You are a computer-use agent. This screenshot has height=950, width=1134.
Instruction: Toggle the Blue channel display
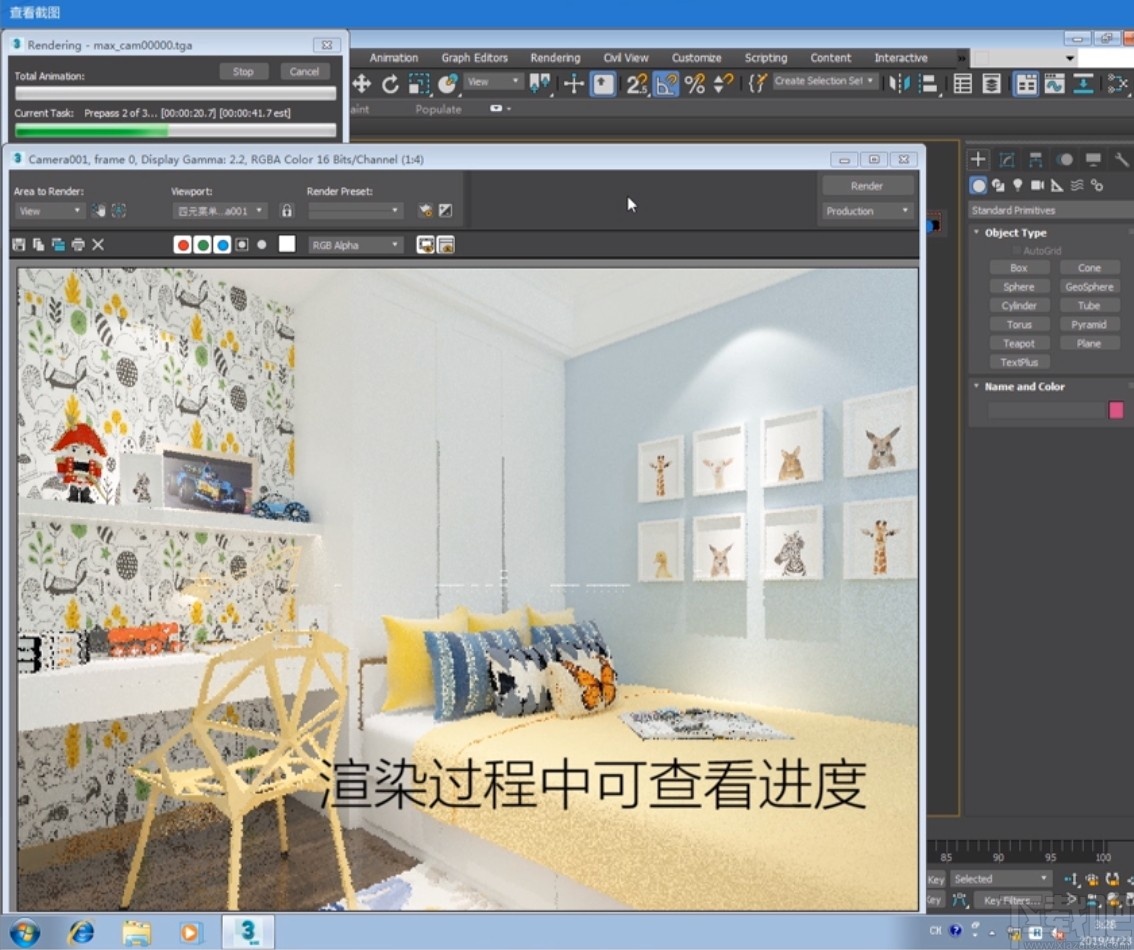(222, 245)
